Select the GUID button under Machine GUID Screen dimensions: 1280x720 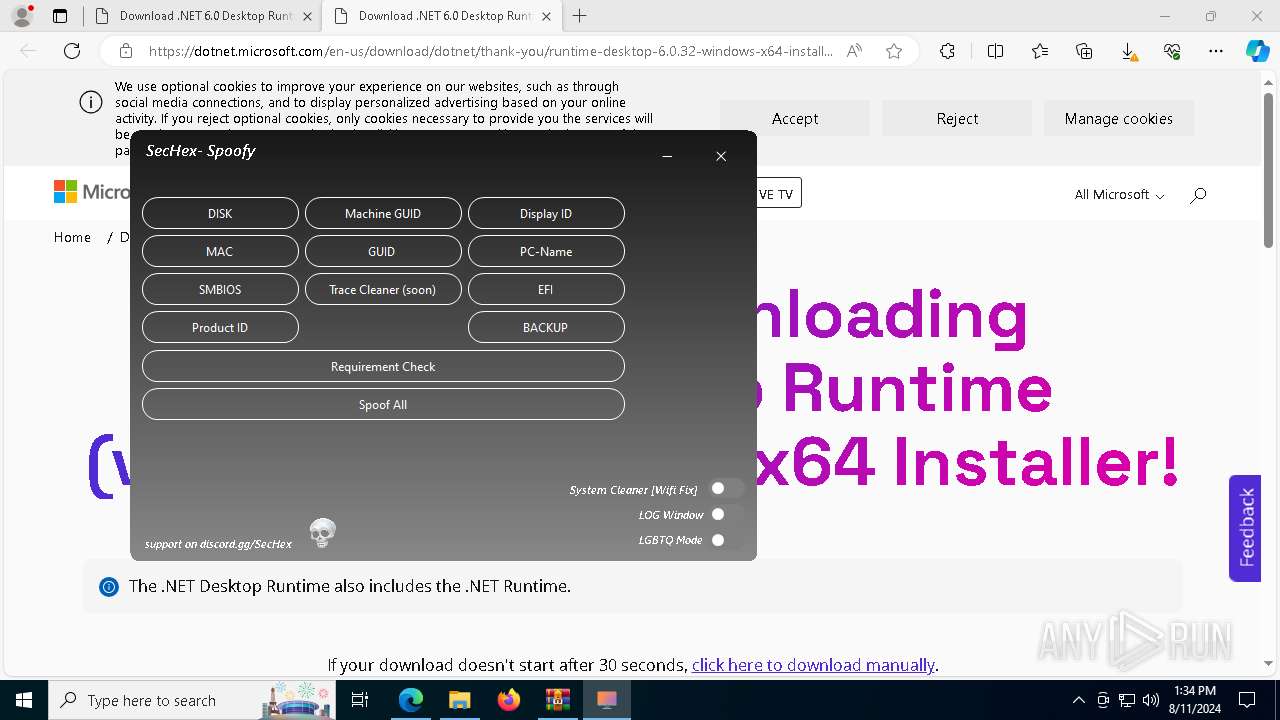[383, 251]
